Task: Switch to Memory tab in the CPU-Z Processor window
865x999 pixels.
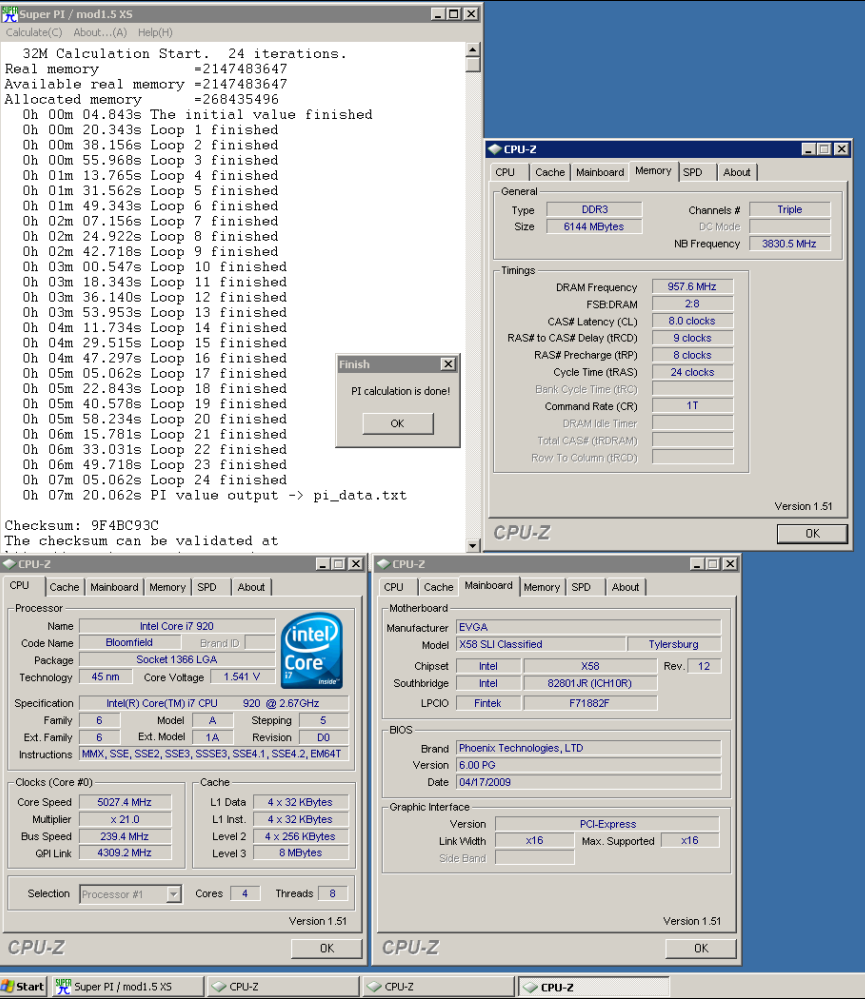Action: pyautogui.click(x=167, y=587)
